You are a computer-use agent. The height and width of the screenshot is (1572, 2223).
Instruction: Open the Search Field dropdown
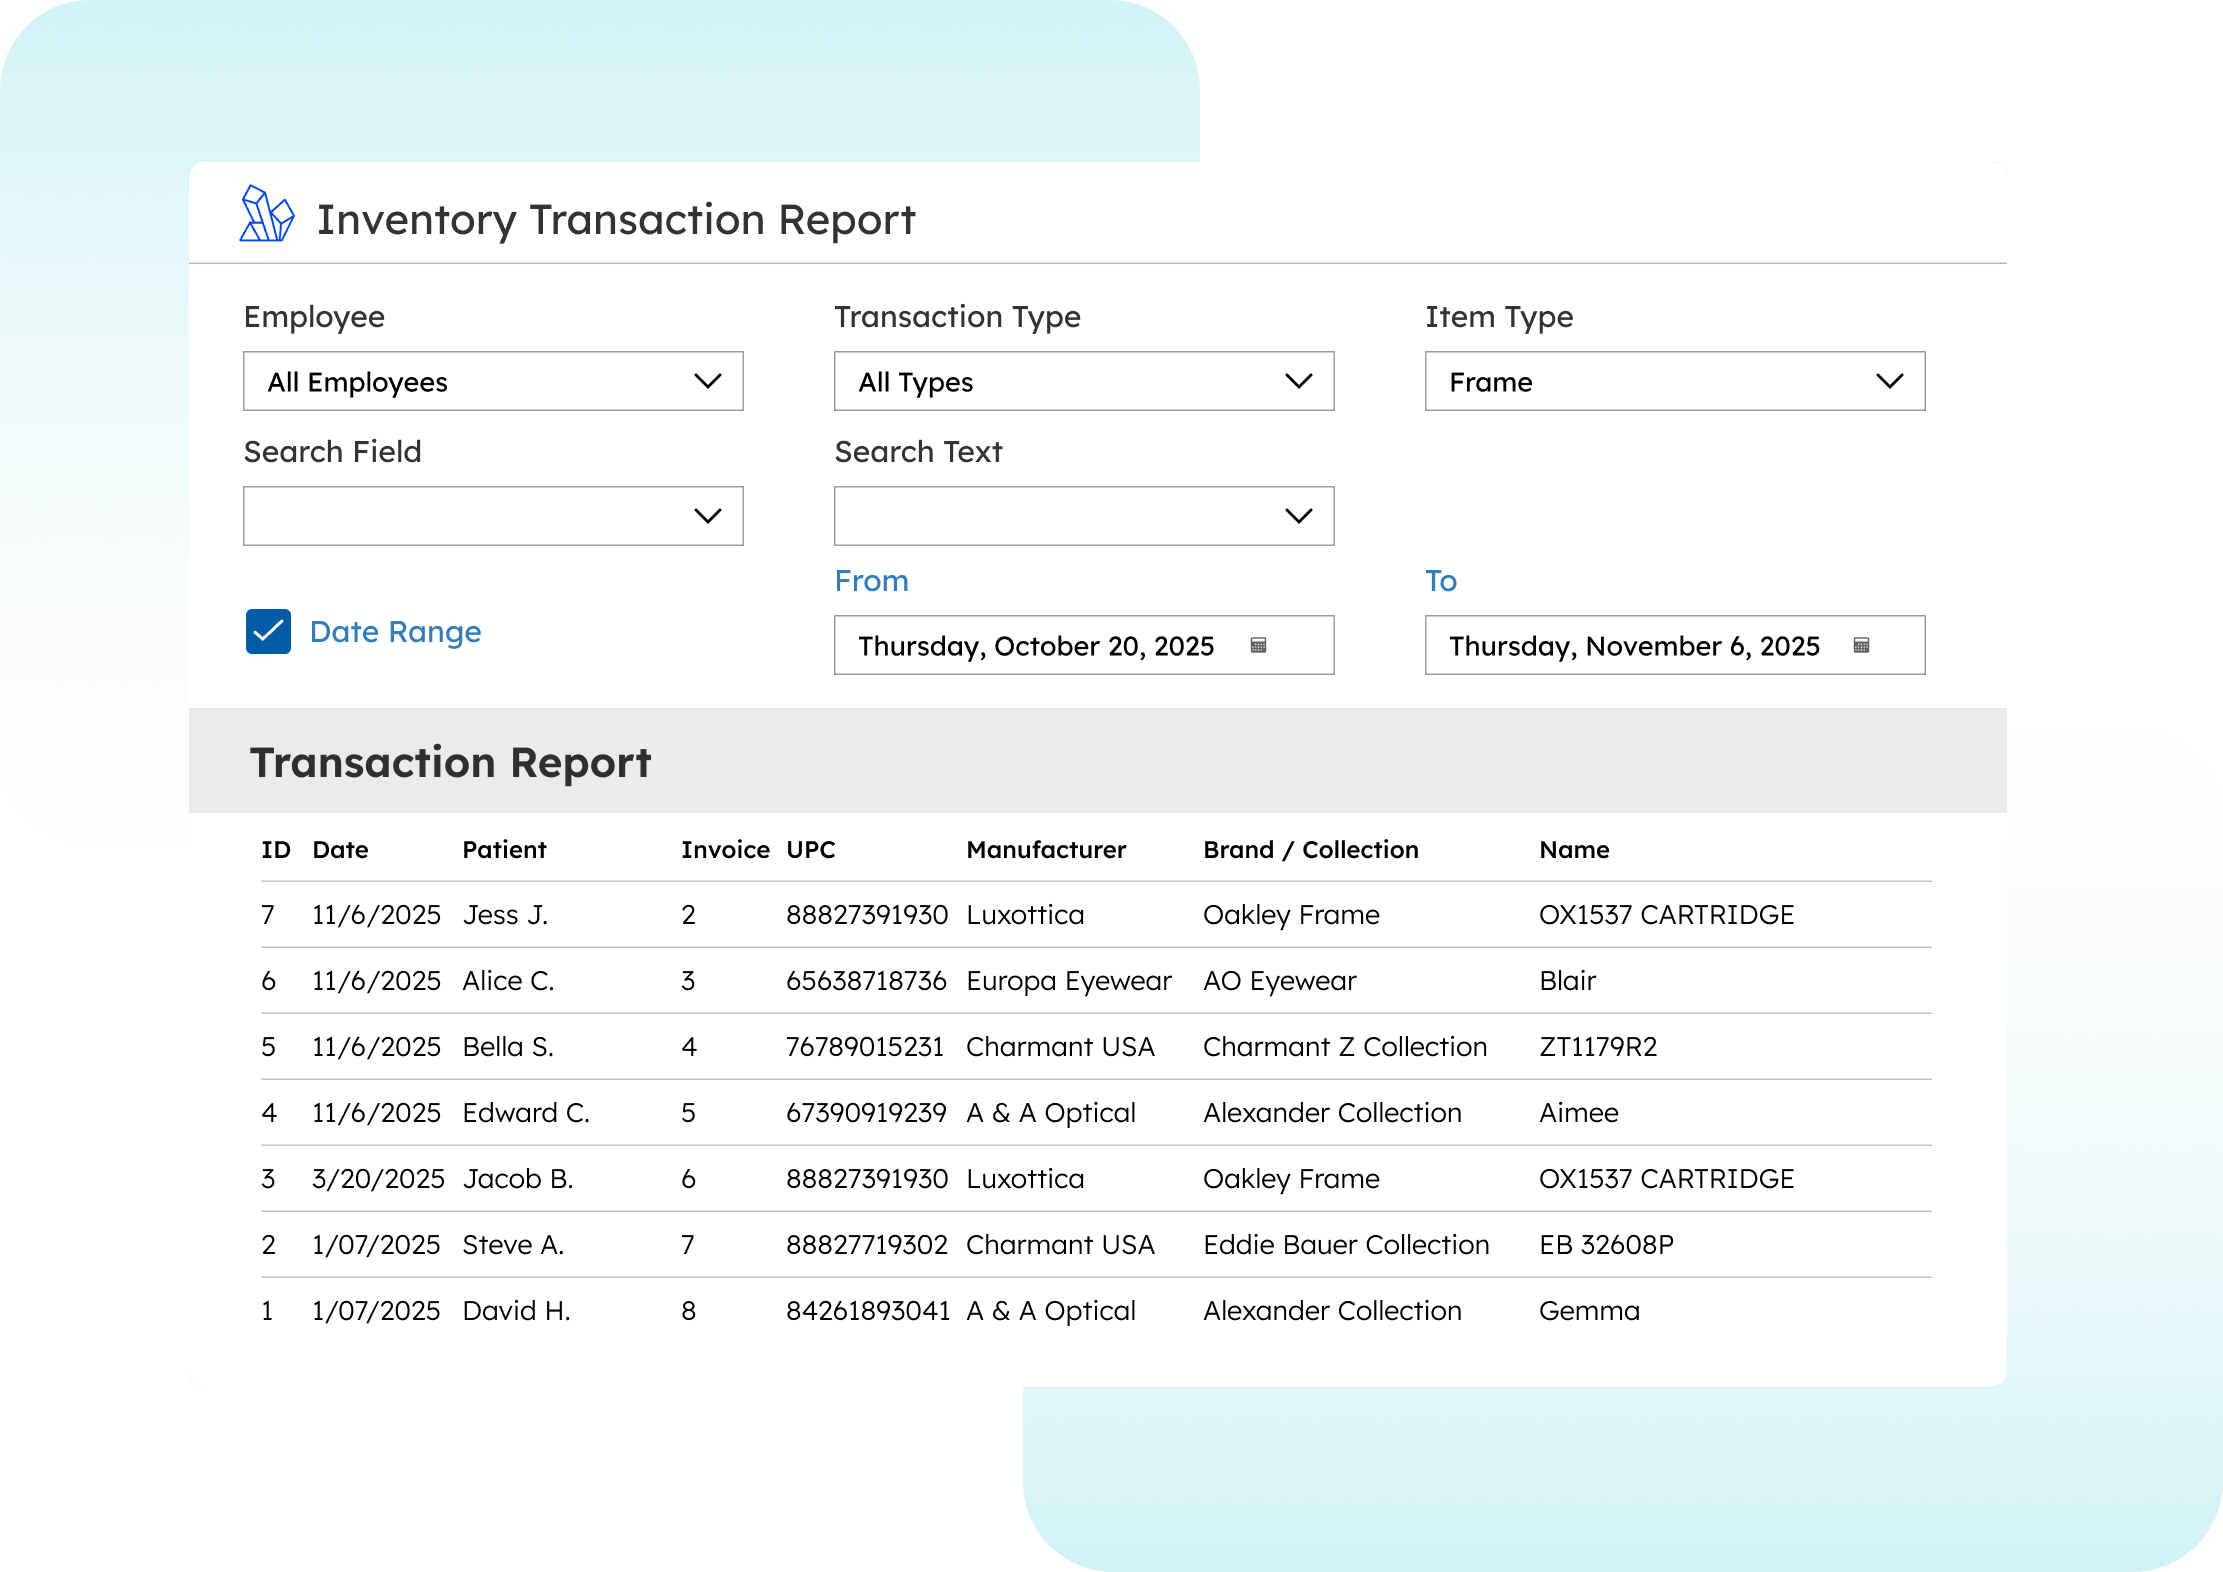click(493, 516)
